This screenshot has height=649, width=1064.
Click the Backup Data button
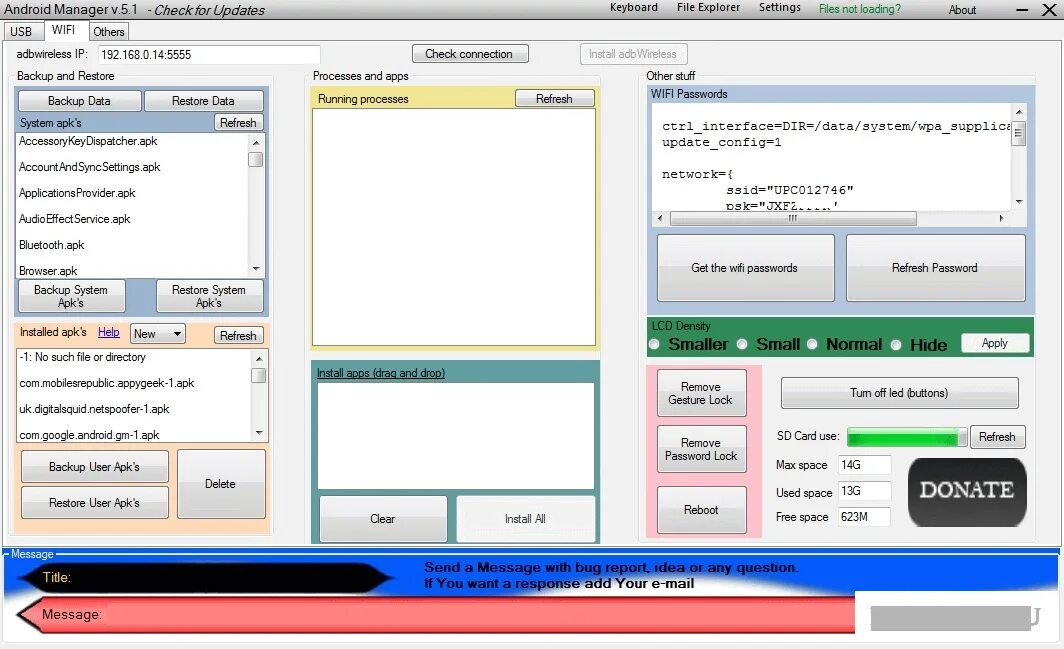pos(79,100)
